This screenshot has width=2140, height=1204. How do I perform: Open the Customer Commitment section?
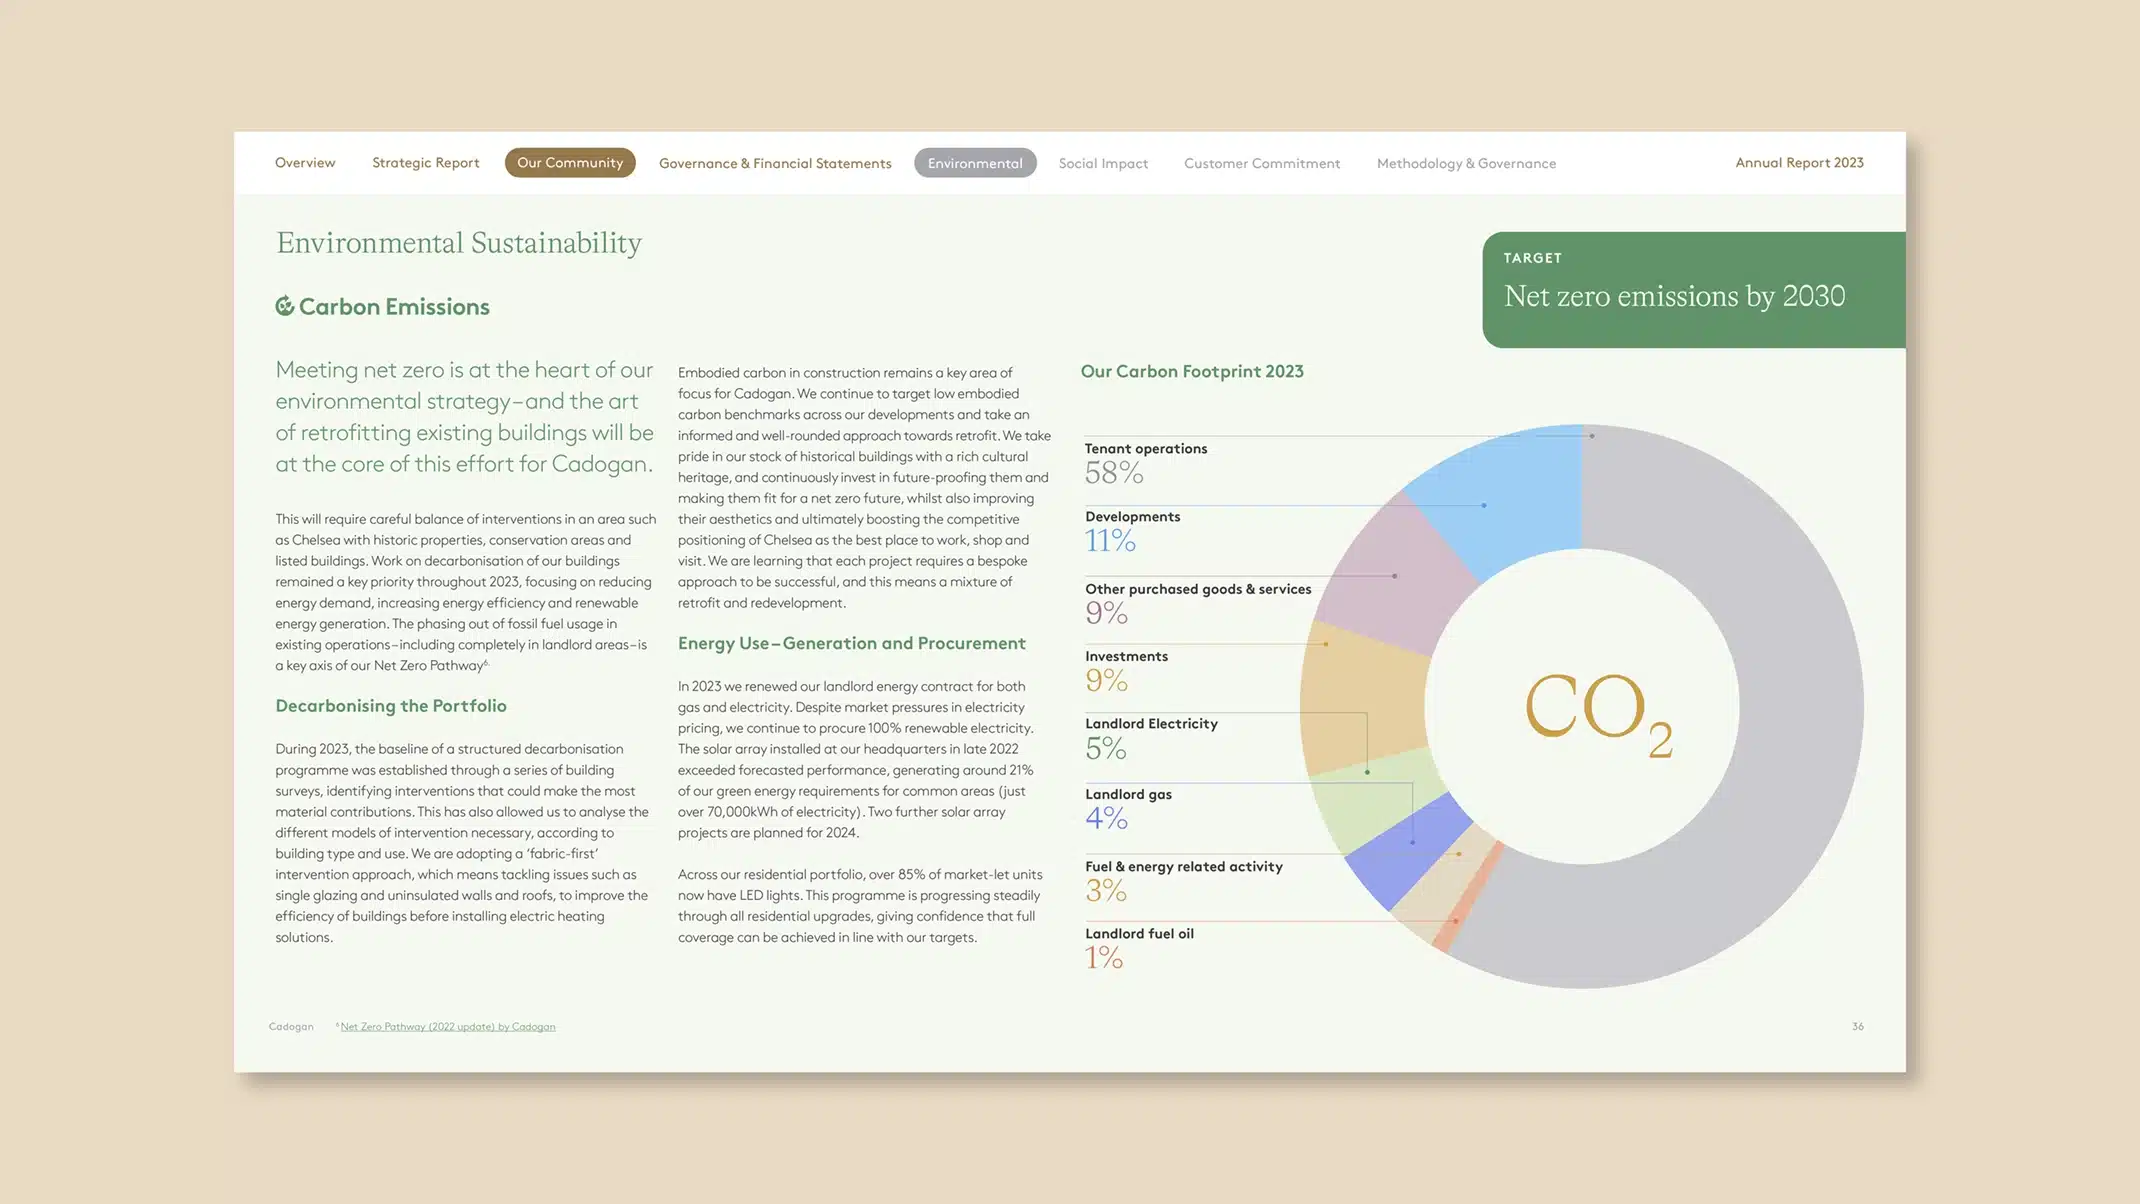tap(1261, 163)
